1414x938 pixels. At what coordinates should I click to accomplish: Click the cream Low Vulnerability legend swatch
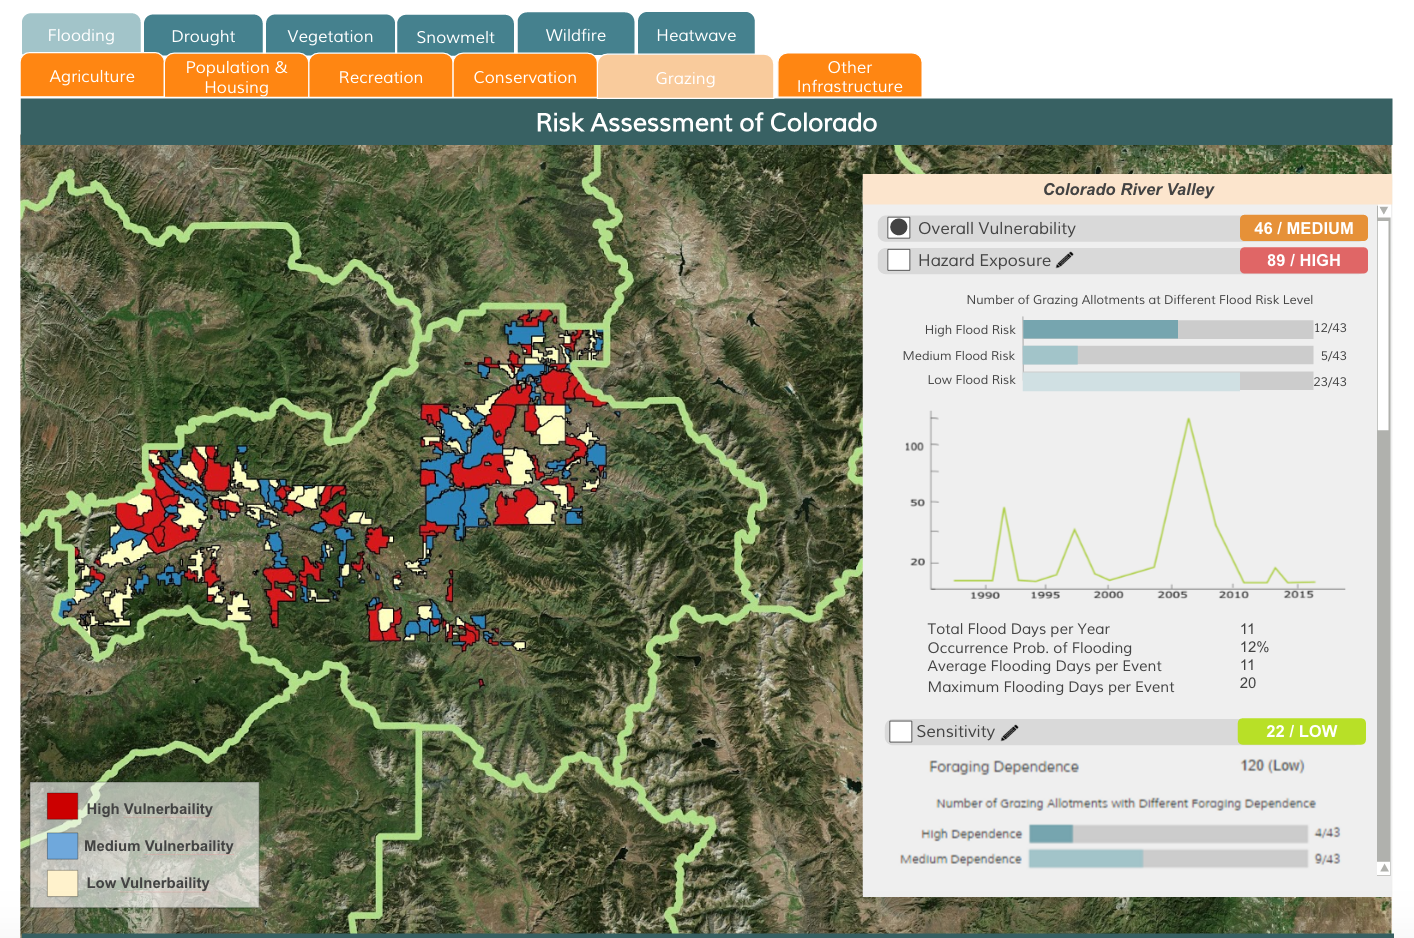(62, 882)
